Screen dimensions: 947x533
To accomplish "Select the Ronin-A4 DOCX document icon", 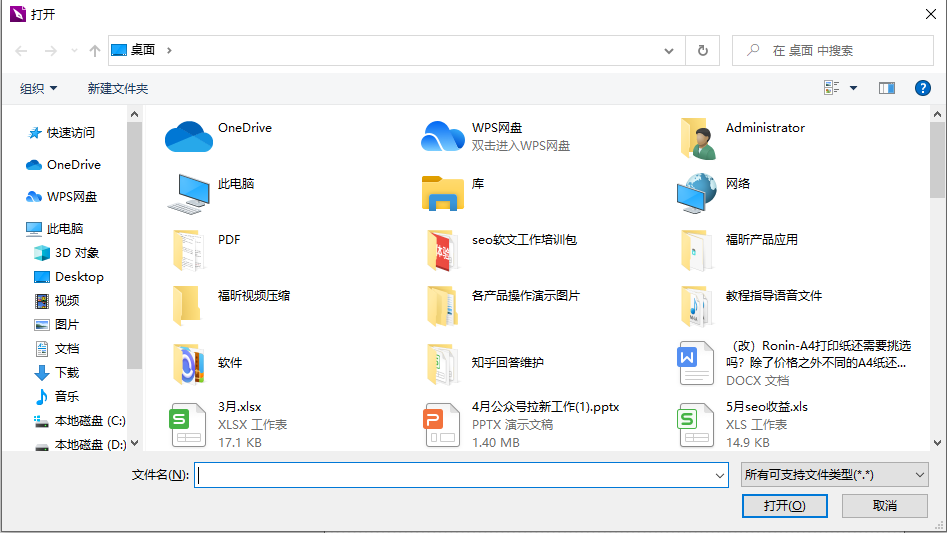I will coord(696,363).
